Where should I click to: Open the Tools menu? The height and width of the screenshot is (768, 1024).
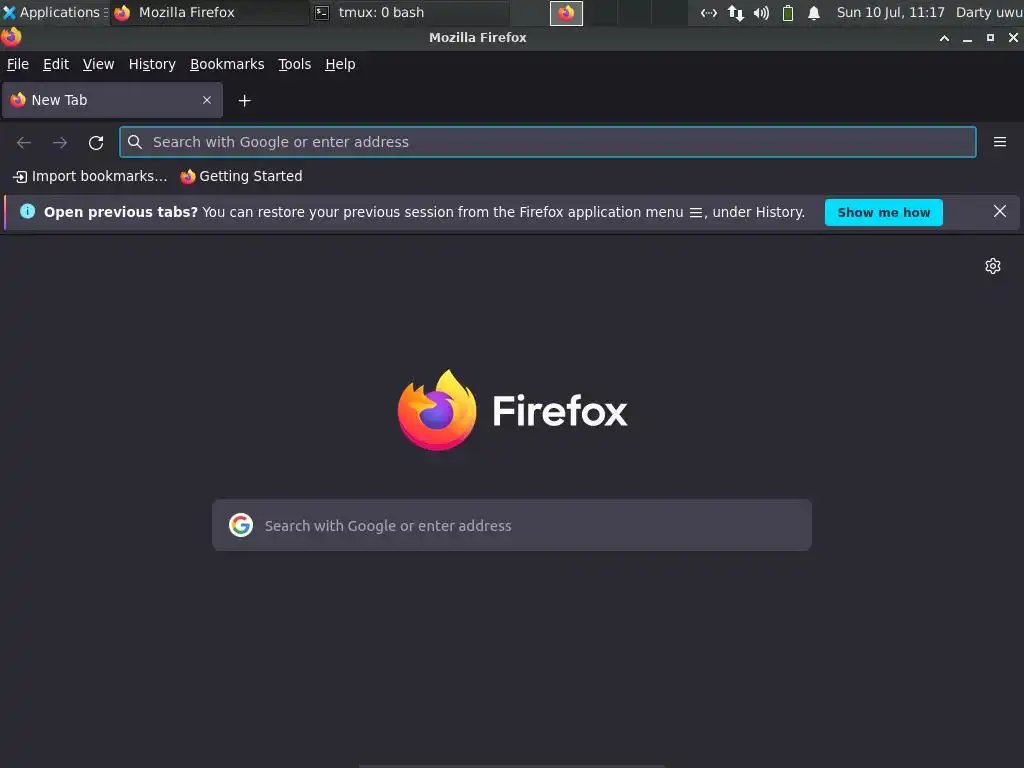pos(295,64)
